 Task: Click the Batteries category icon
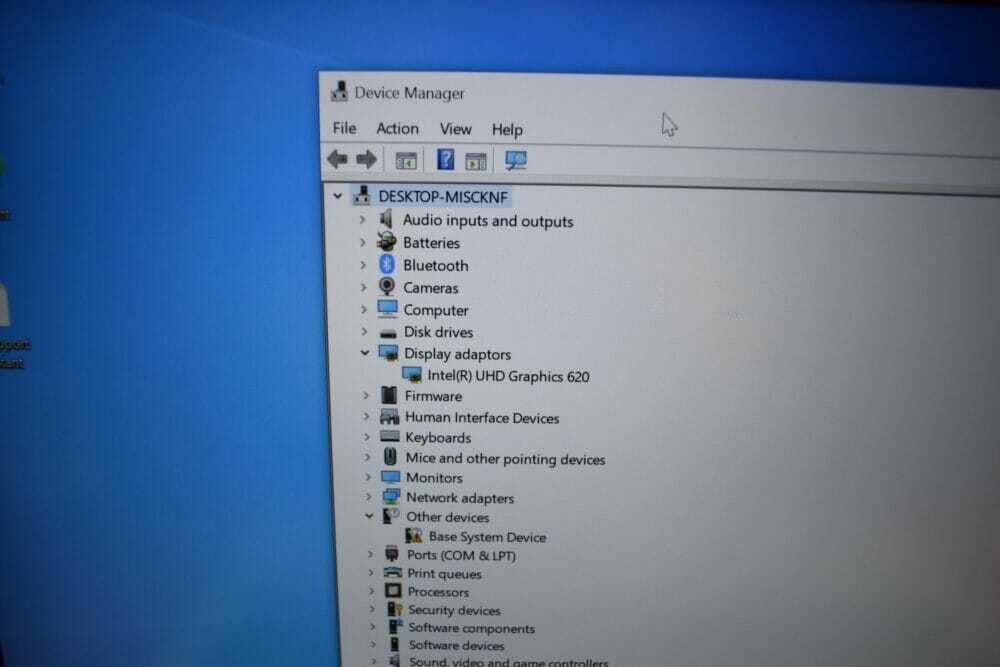386,242
